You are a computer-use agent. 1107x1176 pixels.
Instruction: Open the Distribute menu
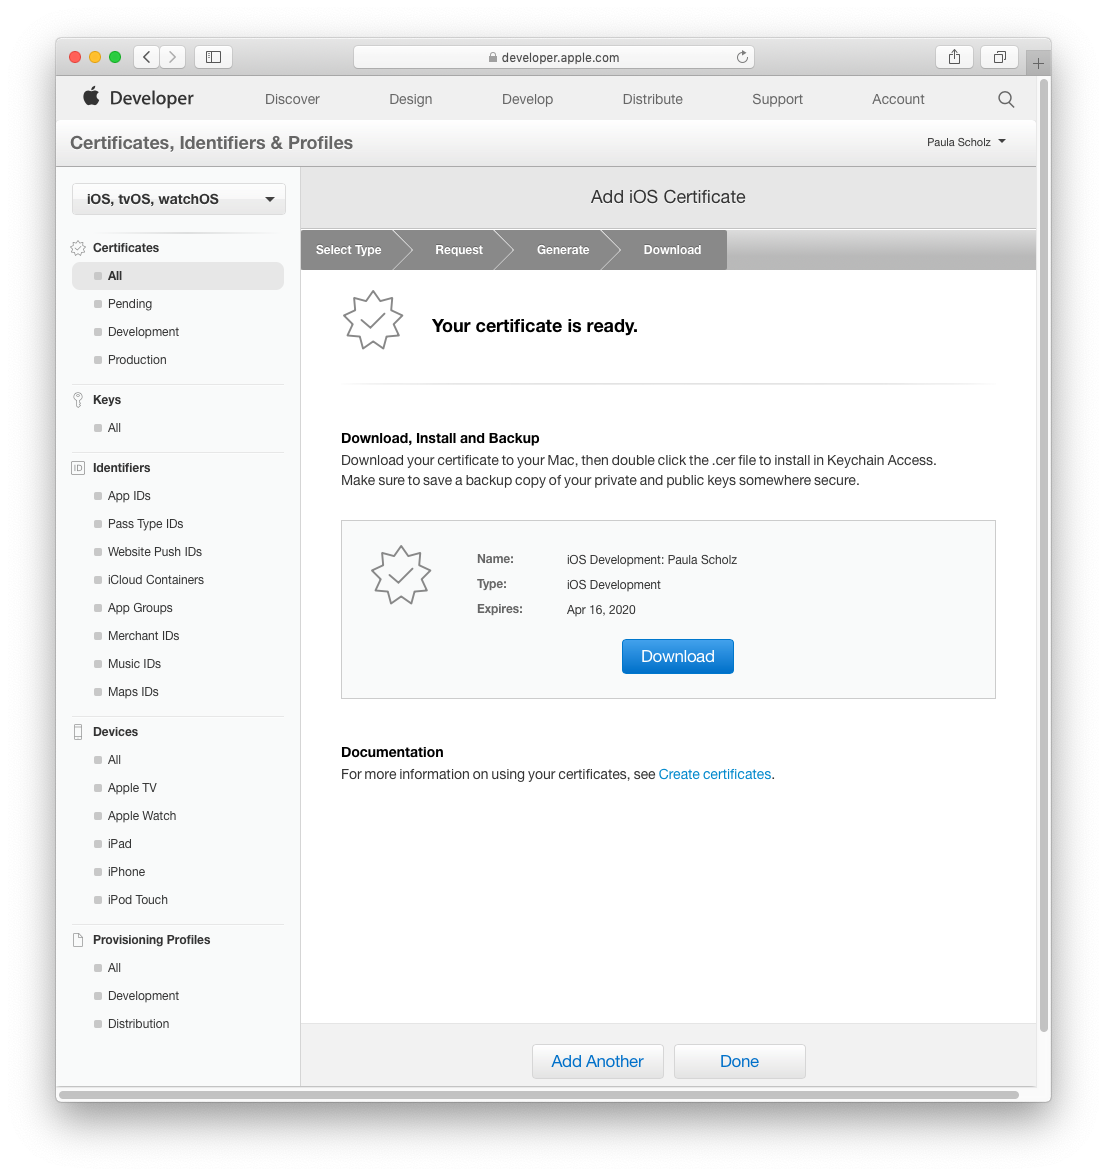point(652,99)
